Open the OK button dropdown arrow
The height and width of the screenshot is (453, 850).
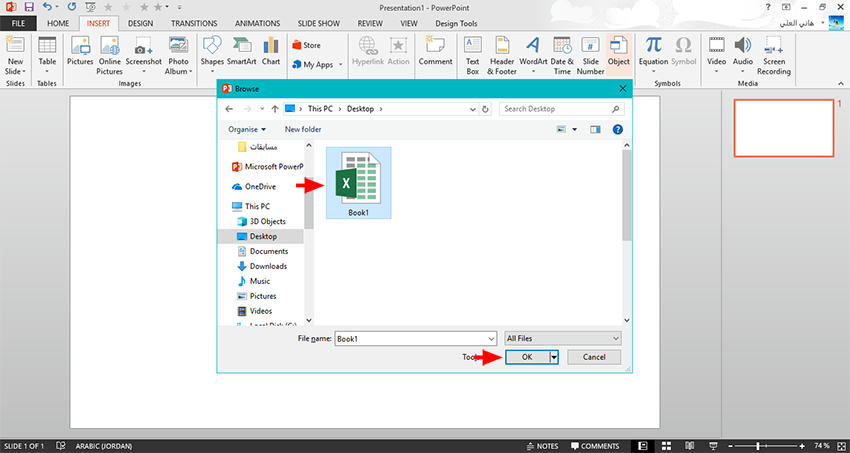(x=553, y=357)
